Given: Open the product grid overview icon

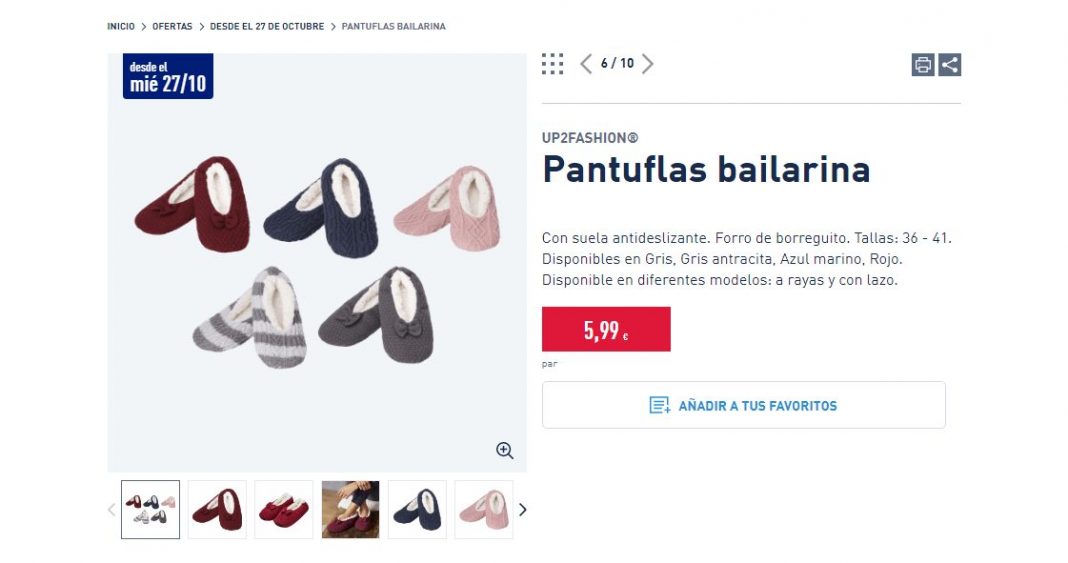Looking at the screenshot, I should point(552,64).
